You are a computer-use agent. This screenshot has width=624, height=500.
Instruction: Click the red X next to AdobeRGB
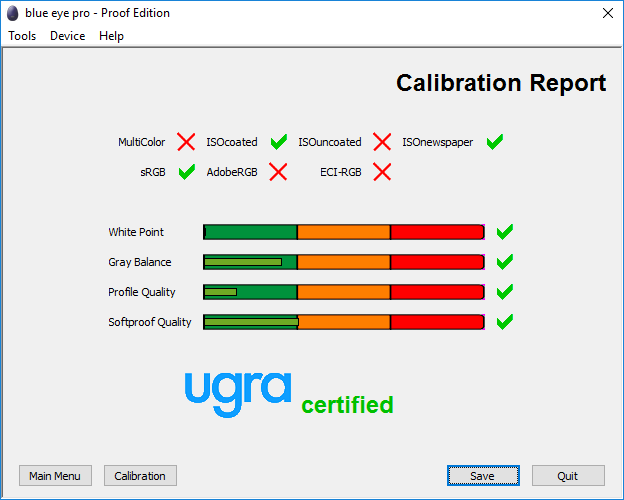[279, 172]
